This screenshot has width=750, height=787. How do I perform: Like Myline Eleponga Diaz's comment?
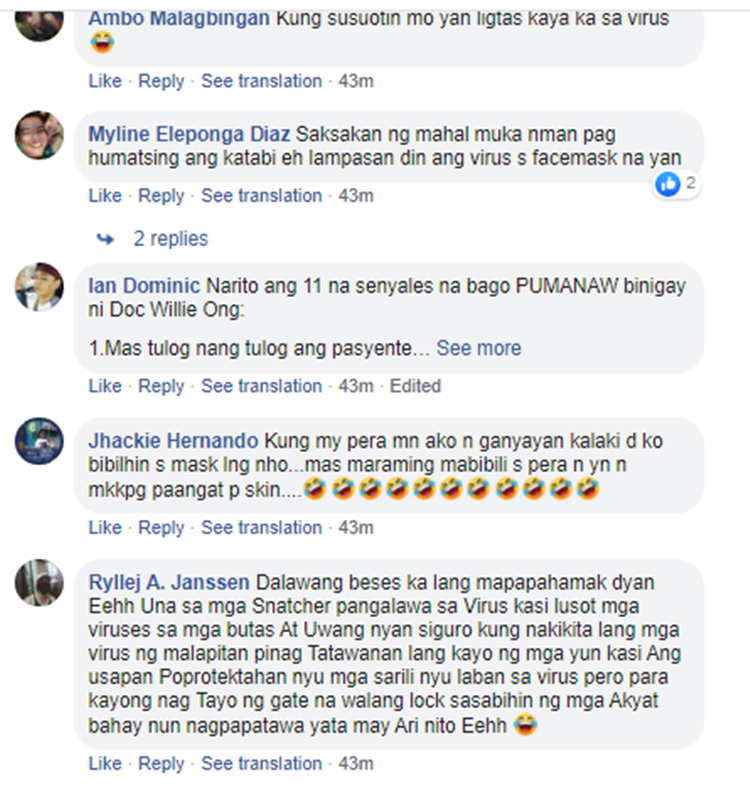coord(105,195)
